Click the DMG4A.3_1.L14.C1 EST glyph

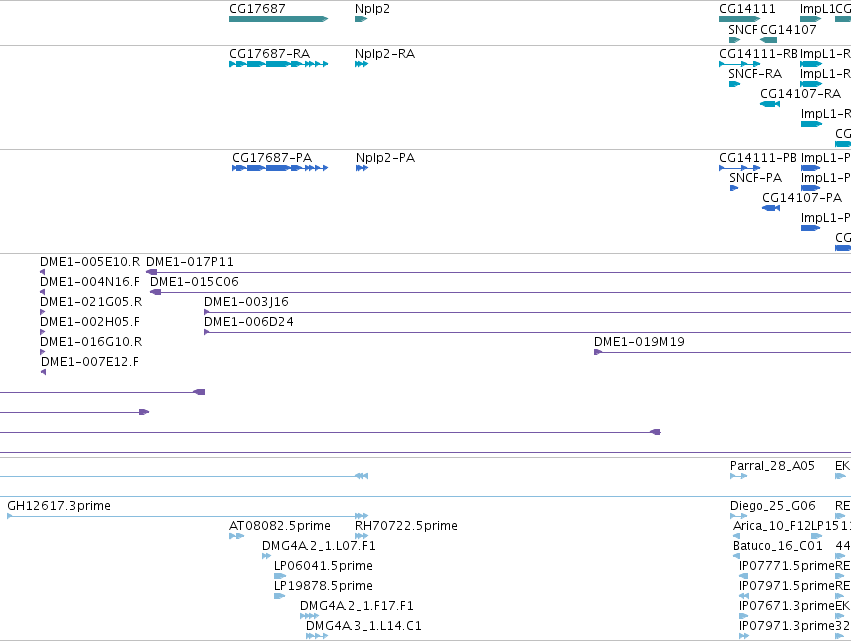317,636
